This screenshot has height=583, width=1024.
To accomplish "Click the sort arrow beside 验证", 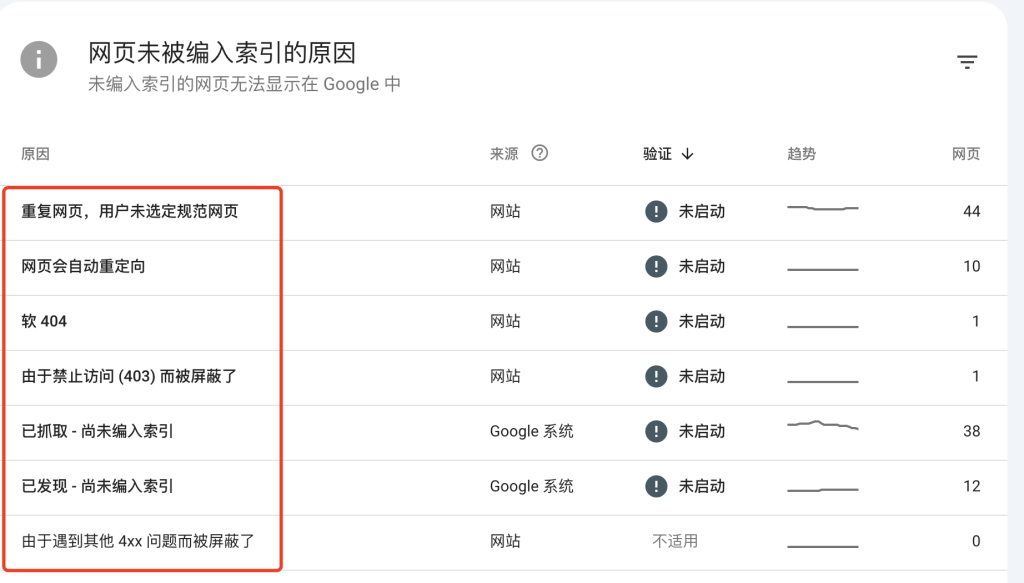I will pyautogui.click(x=687, y=154).
